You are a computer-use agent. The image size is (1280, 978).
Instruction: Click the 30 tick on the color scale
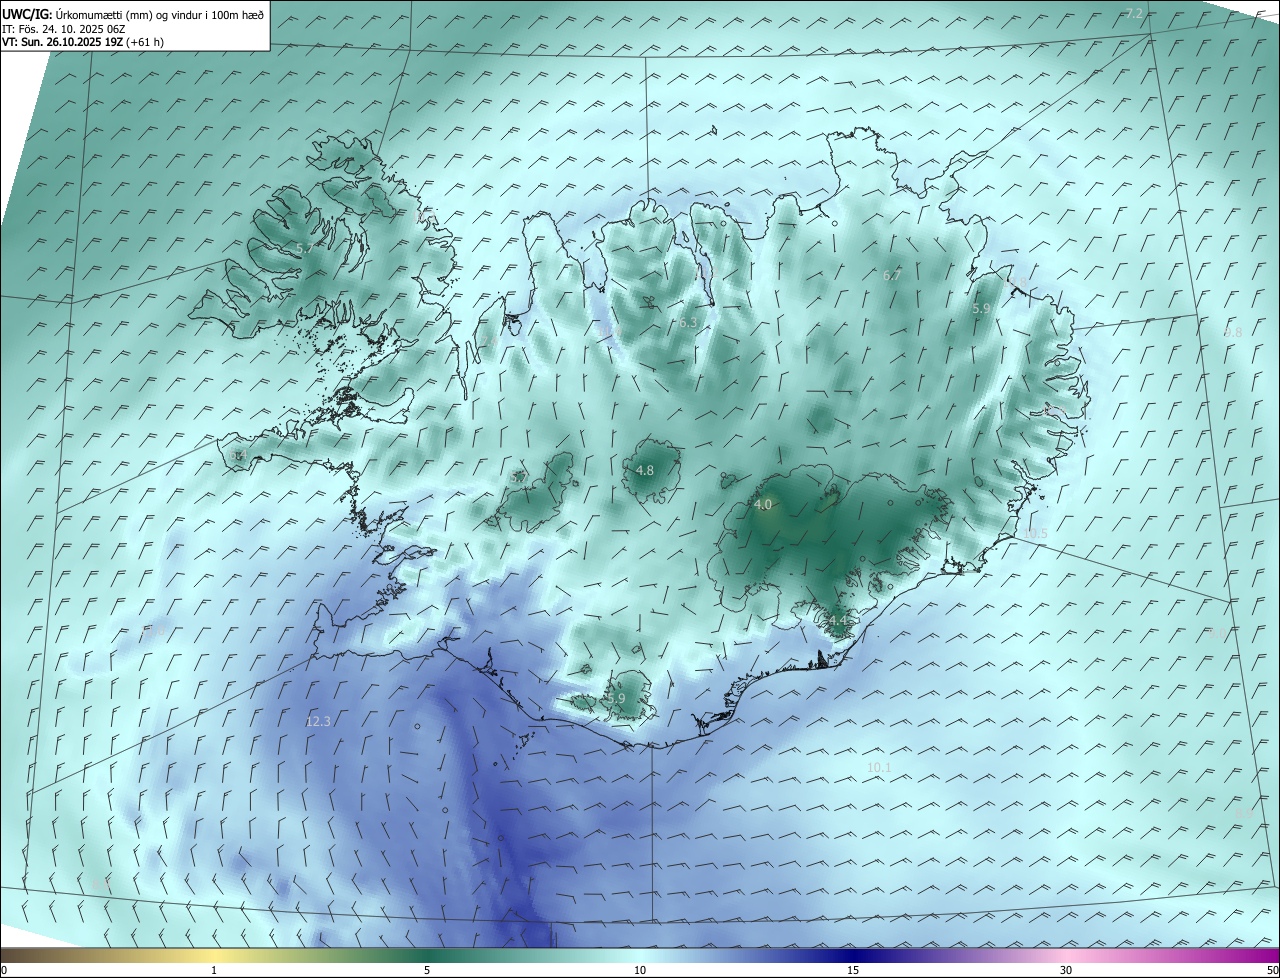1066,970
